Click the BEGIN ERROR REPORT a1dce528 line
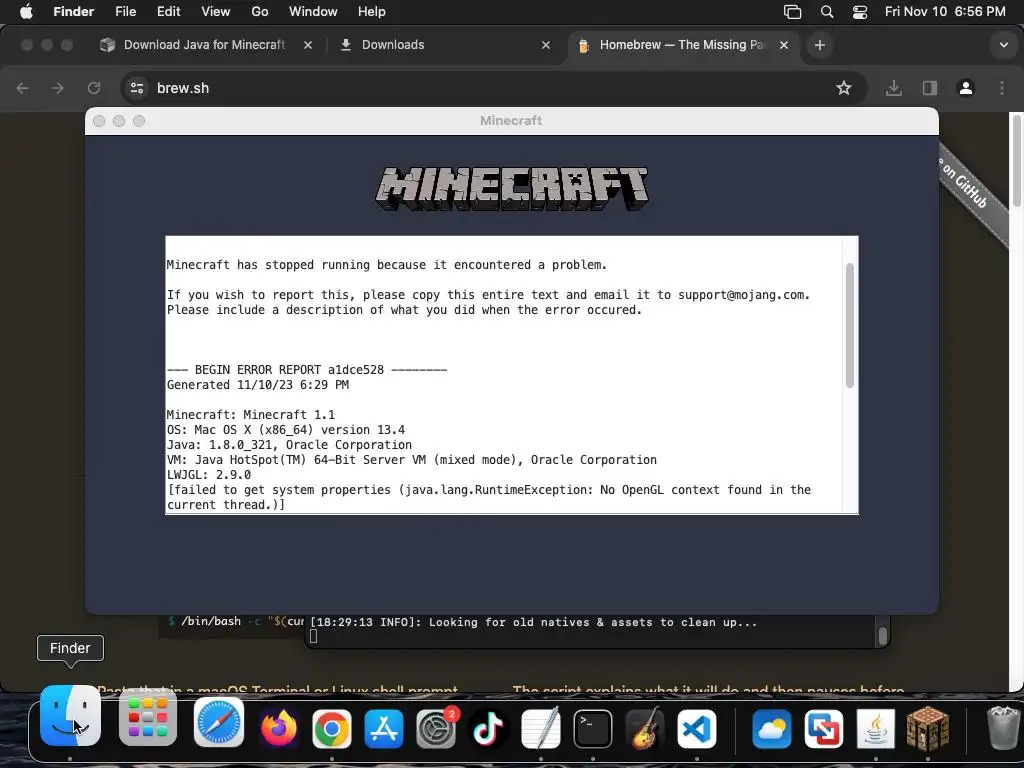Screen dimensions: 1024x768 (307, 370)
